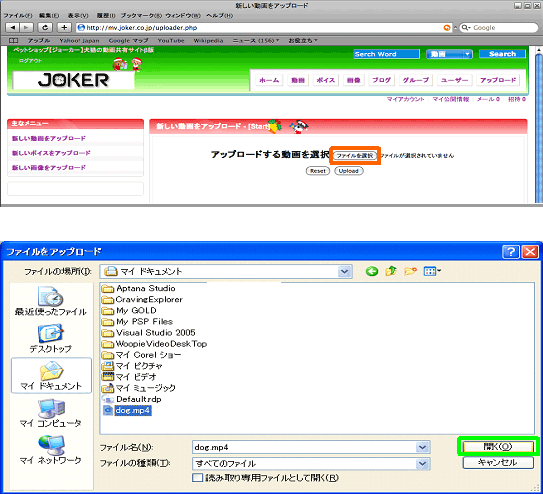Select the マイ ビデオ folder

[130, 377]
